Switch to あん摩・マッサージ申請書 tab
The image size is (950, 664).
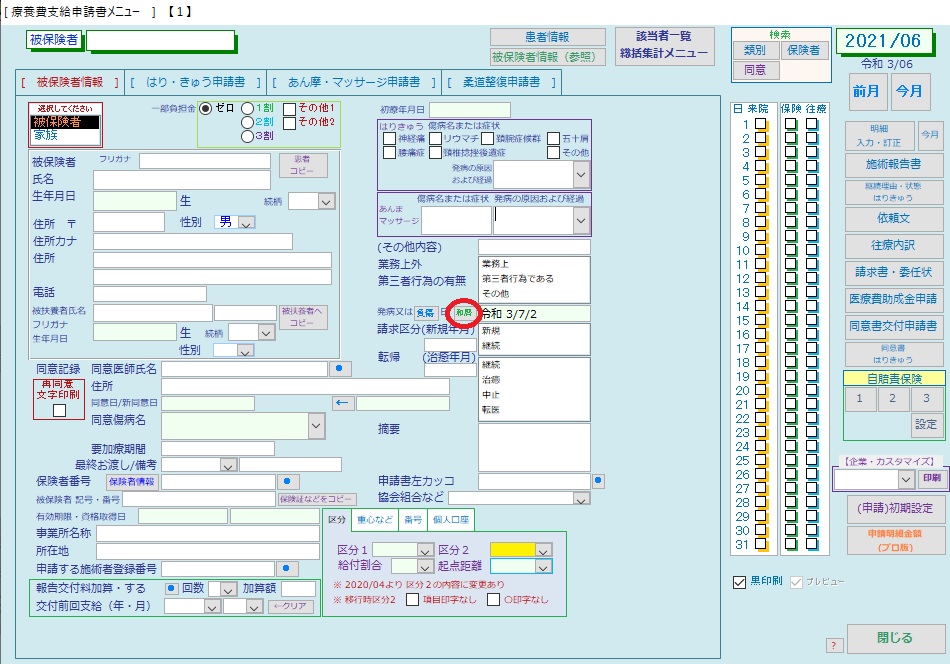point(354,82)
